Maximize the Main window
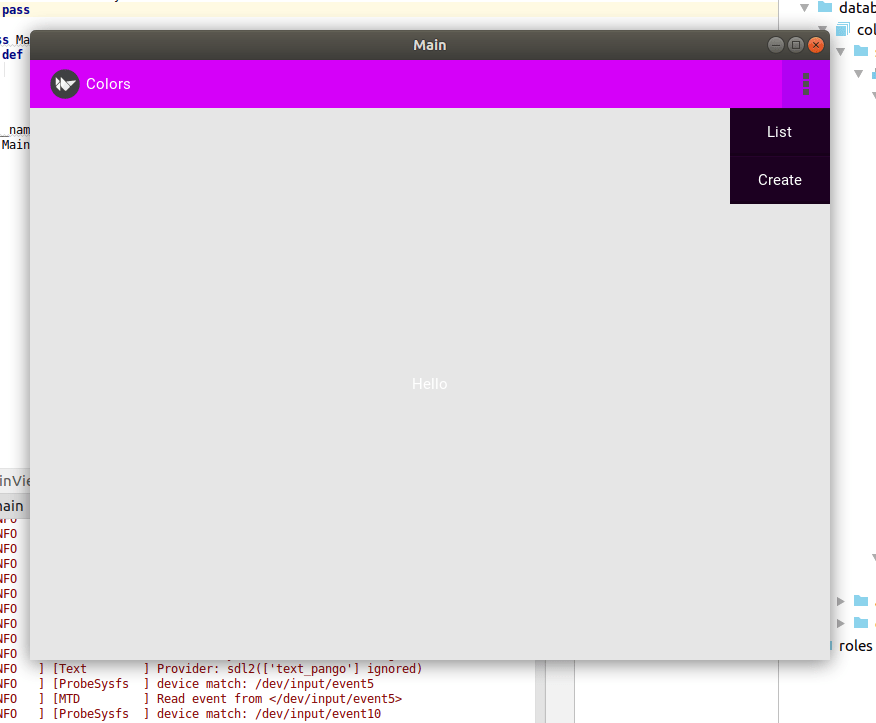This screenshot has height=723, width=876. click(x=796, y=45)
